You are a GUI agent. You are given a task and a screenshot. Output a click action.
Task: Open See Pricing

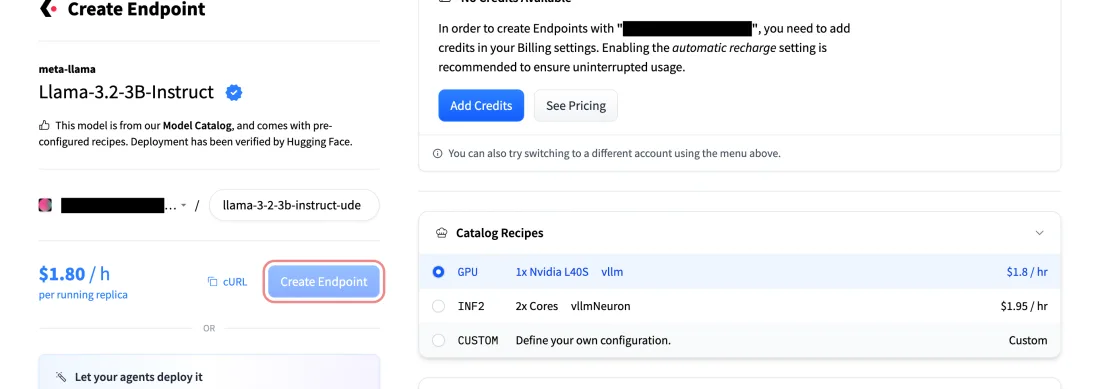pos(576,105)
